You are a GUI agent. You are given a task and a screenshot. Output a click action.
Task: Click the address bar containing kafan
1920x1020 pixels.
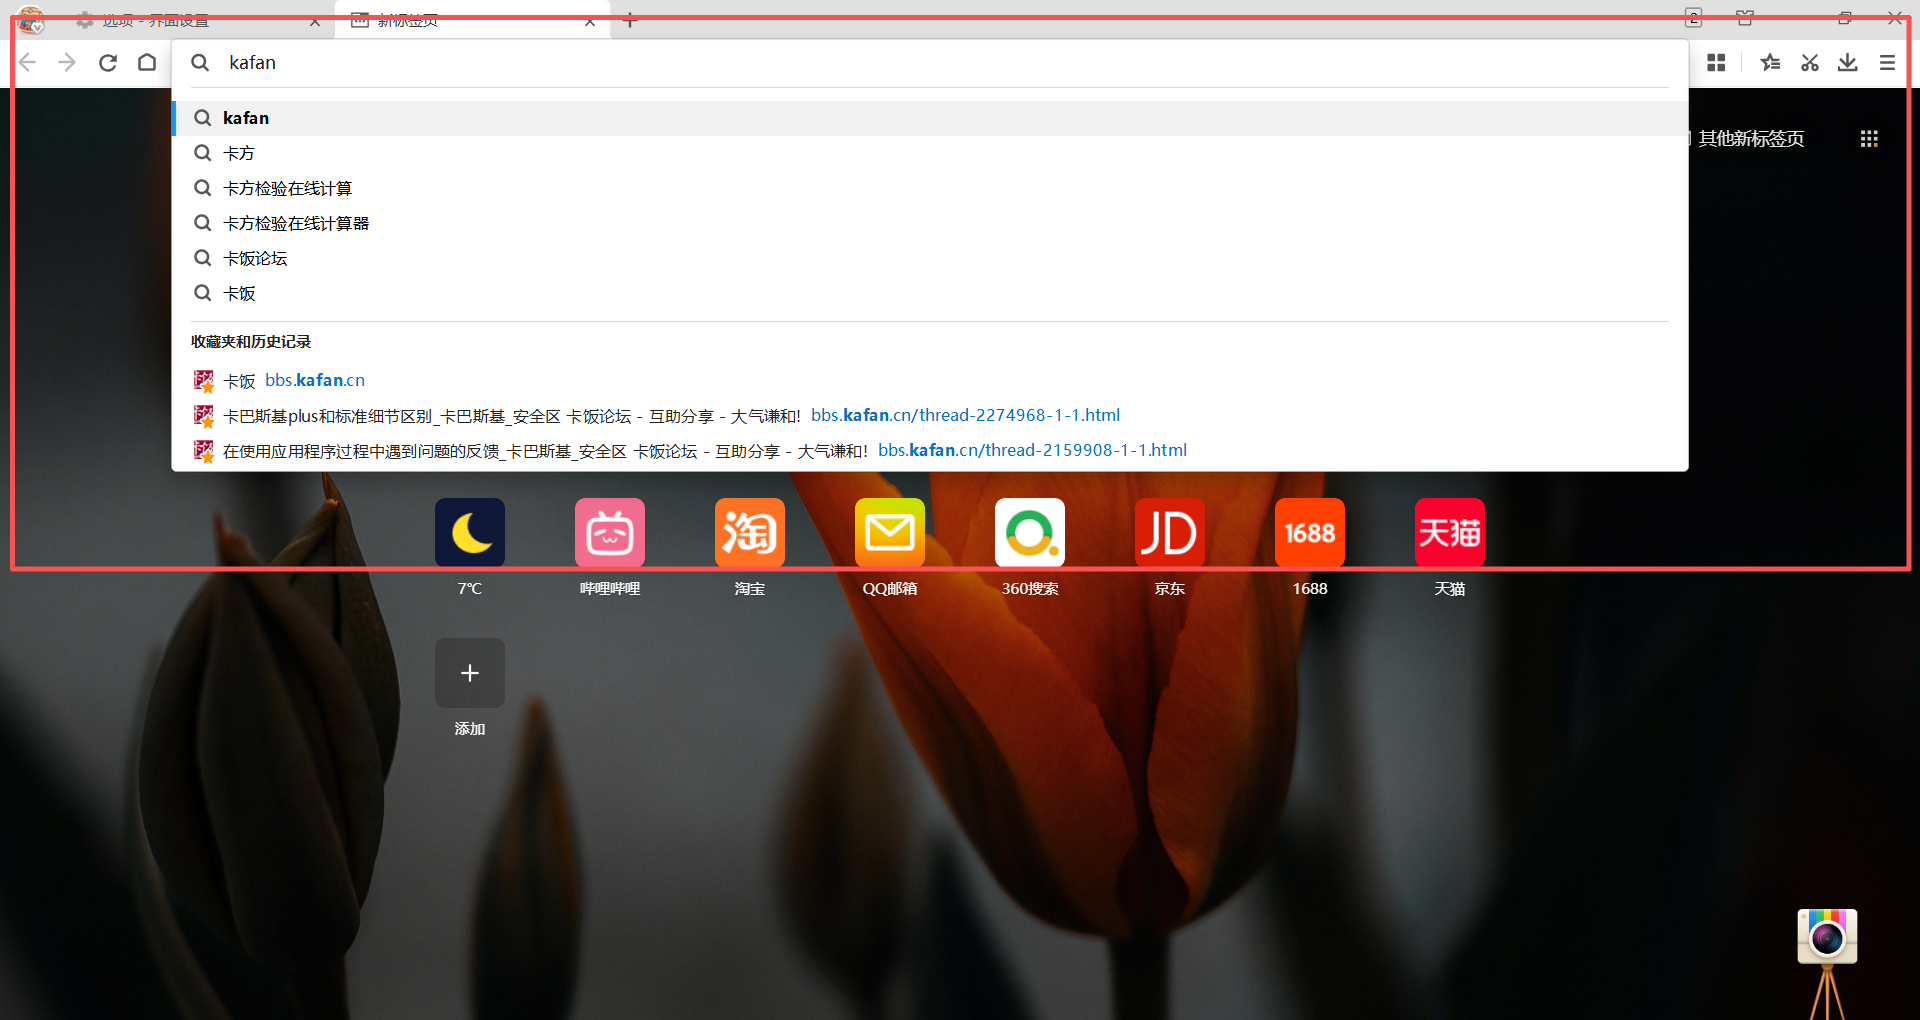tap(900, 63)
